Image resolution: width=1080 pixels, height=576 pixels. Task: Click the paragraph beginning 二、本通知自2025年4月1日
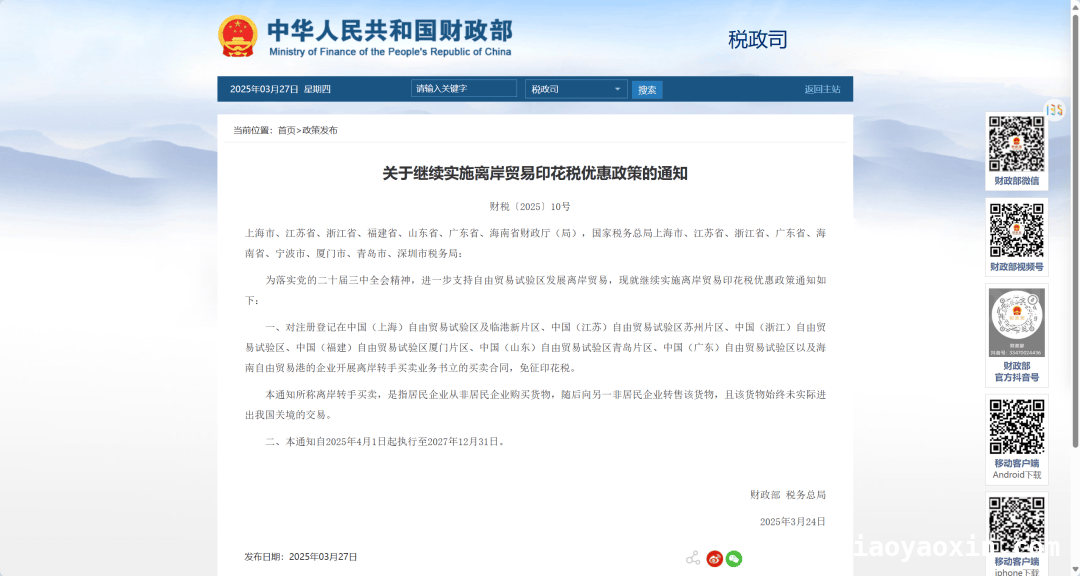[x=386, y=442]
